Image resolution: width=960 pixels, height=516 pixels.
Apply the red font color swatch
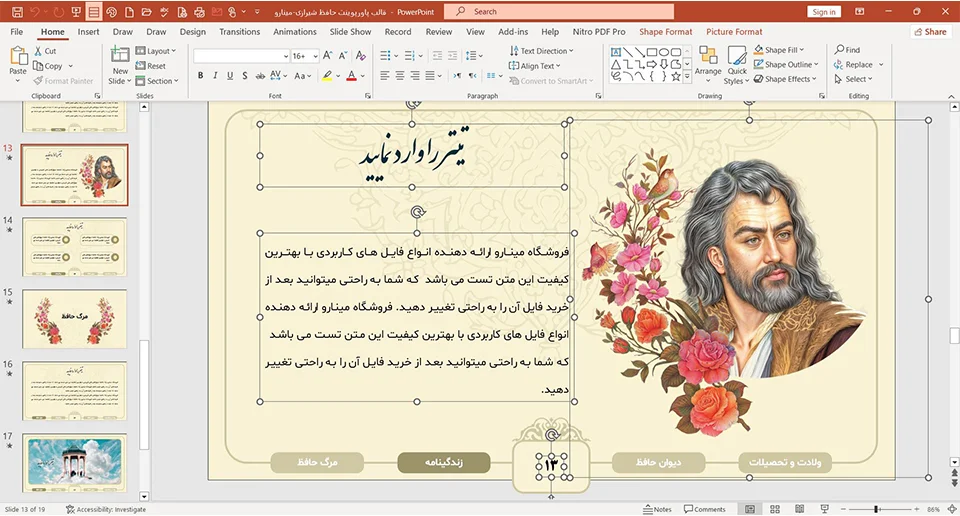point(351,76)
